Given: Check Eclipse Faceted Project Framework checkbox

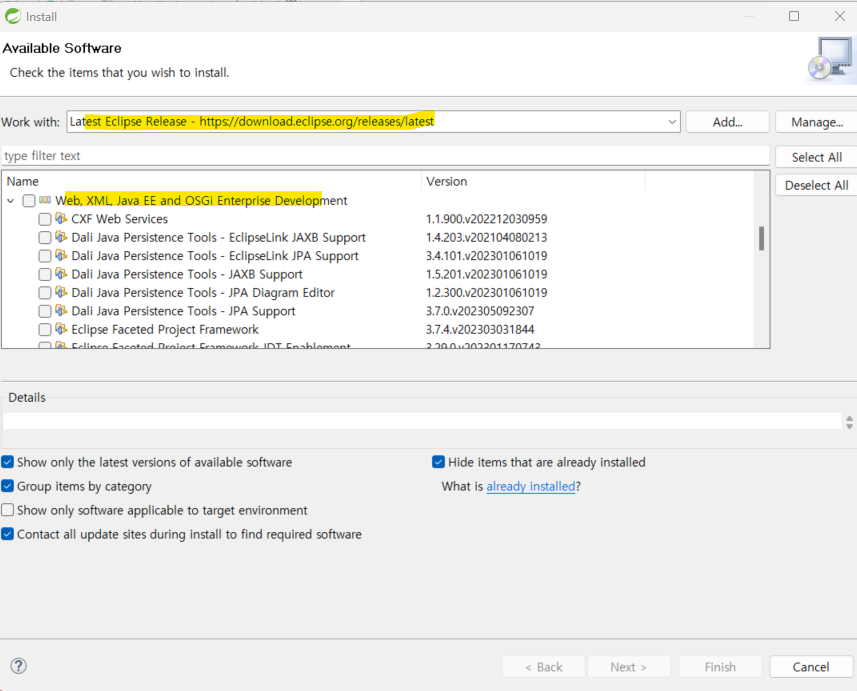Looking at the screenshot, I should [x=45, y=330].
